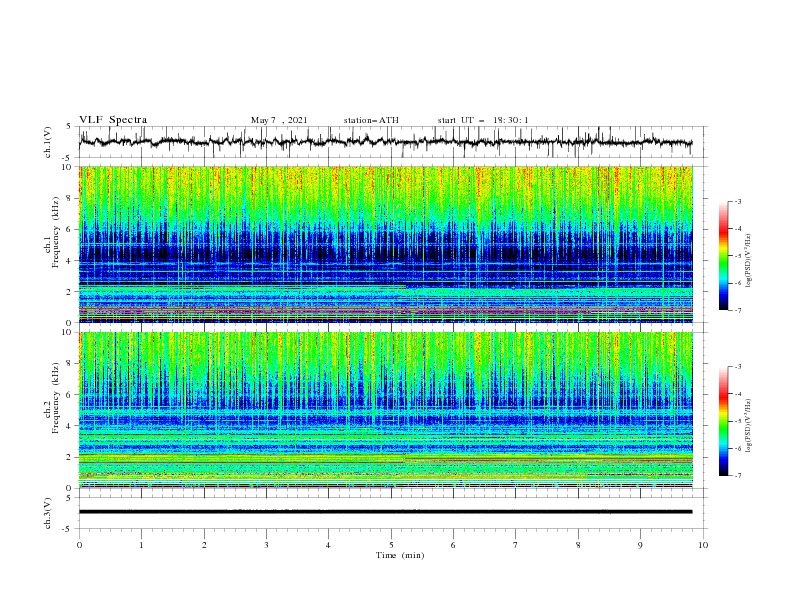792x612 pixels.
Task: Click the "-3" tick on ch.1 colorbar
Action: 737,201
